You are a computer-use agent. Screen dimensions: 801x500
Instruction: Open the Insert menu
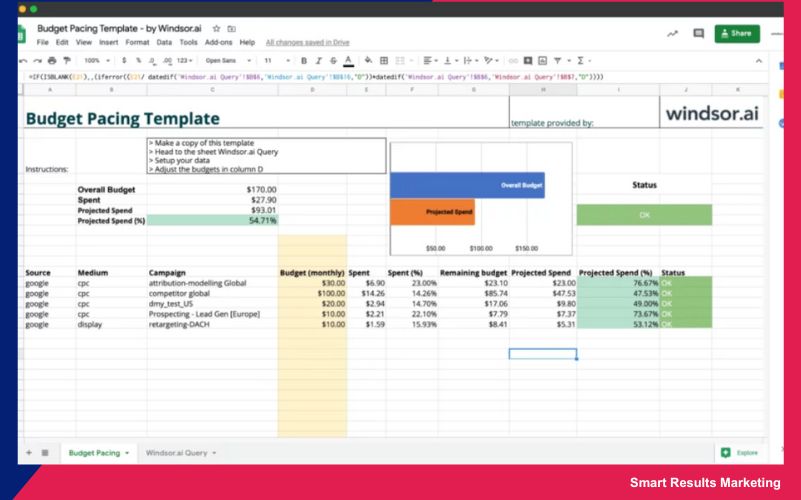tap(108, 42)
